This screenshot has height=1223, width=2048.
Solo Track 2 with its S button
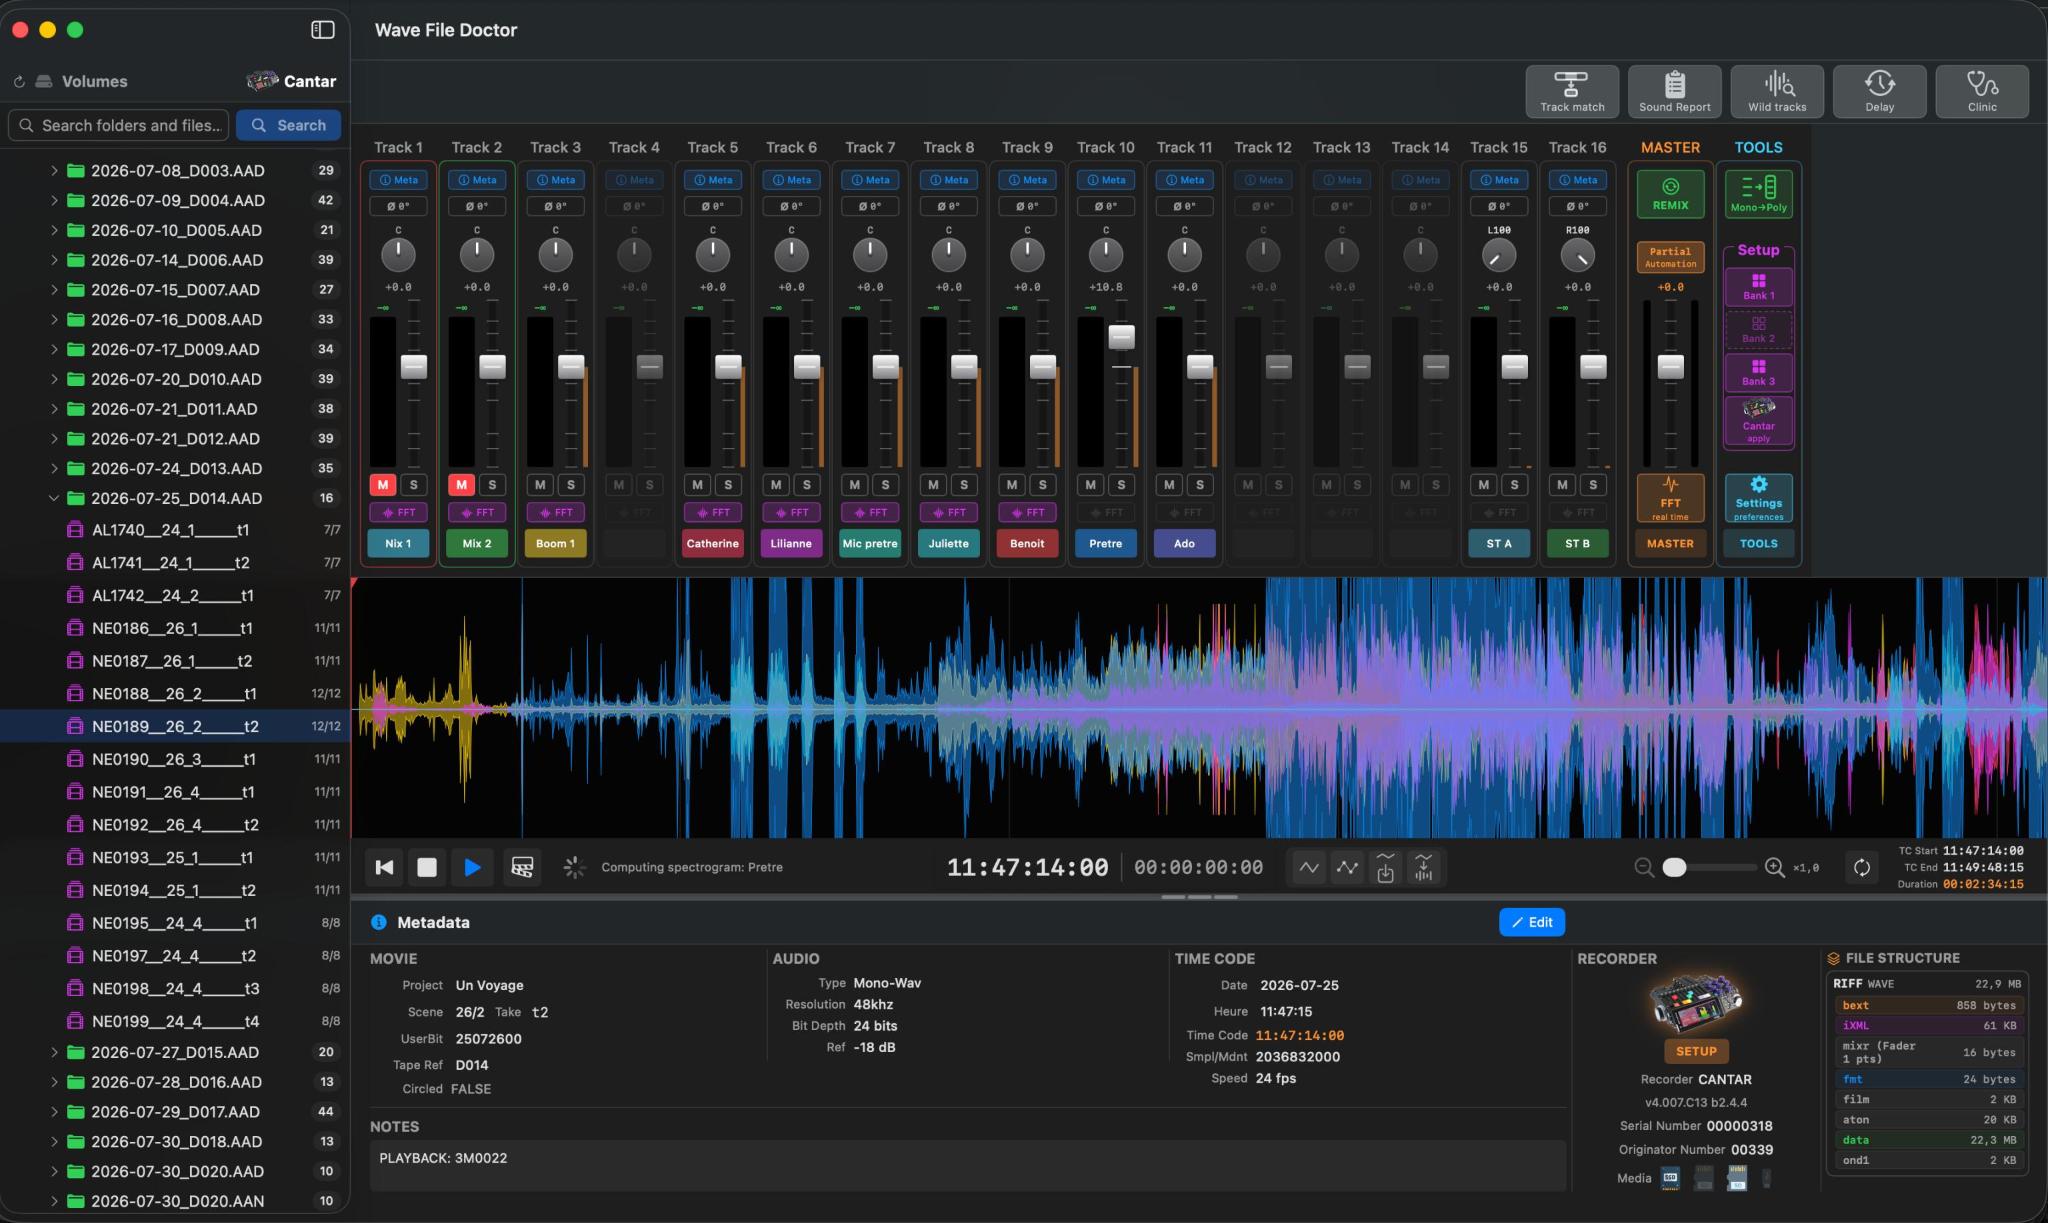pyautogui.click(x=492, y=485)
